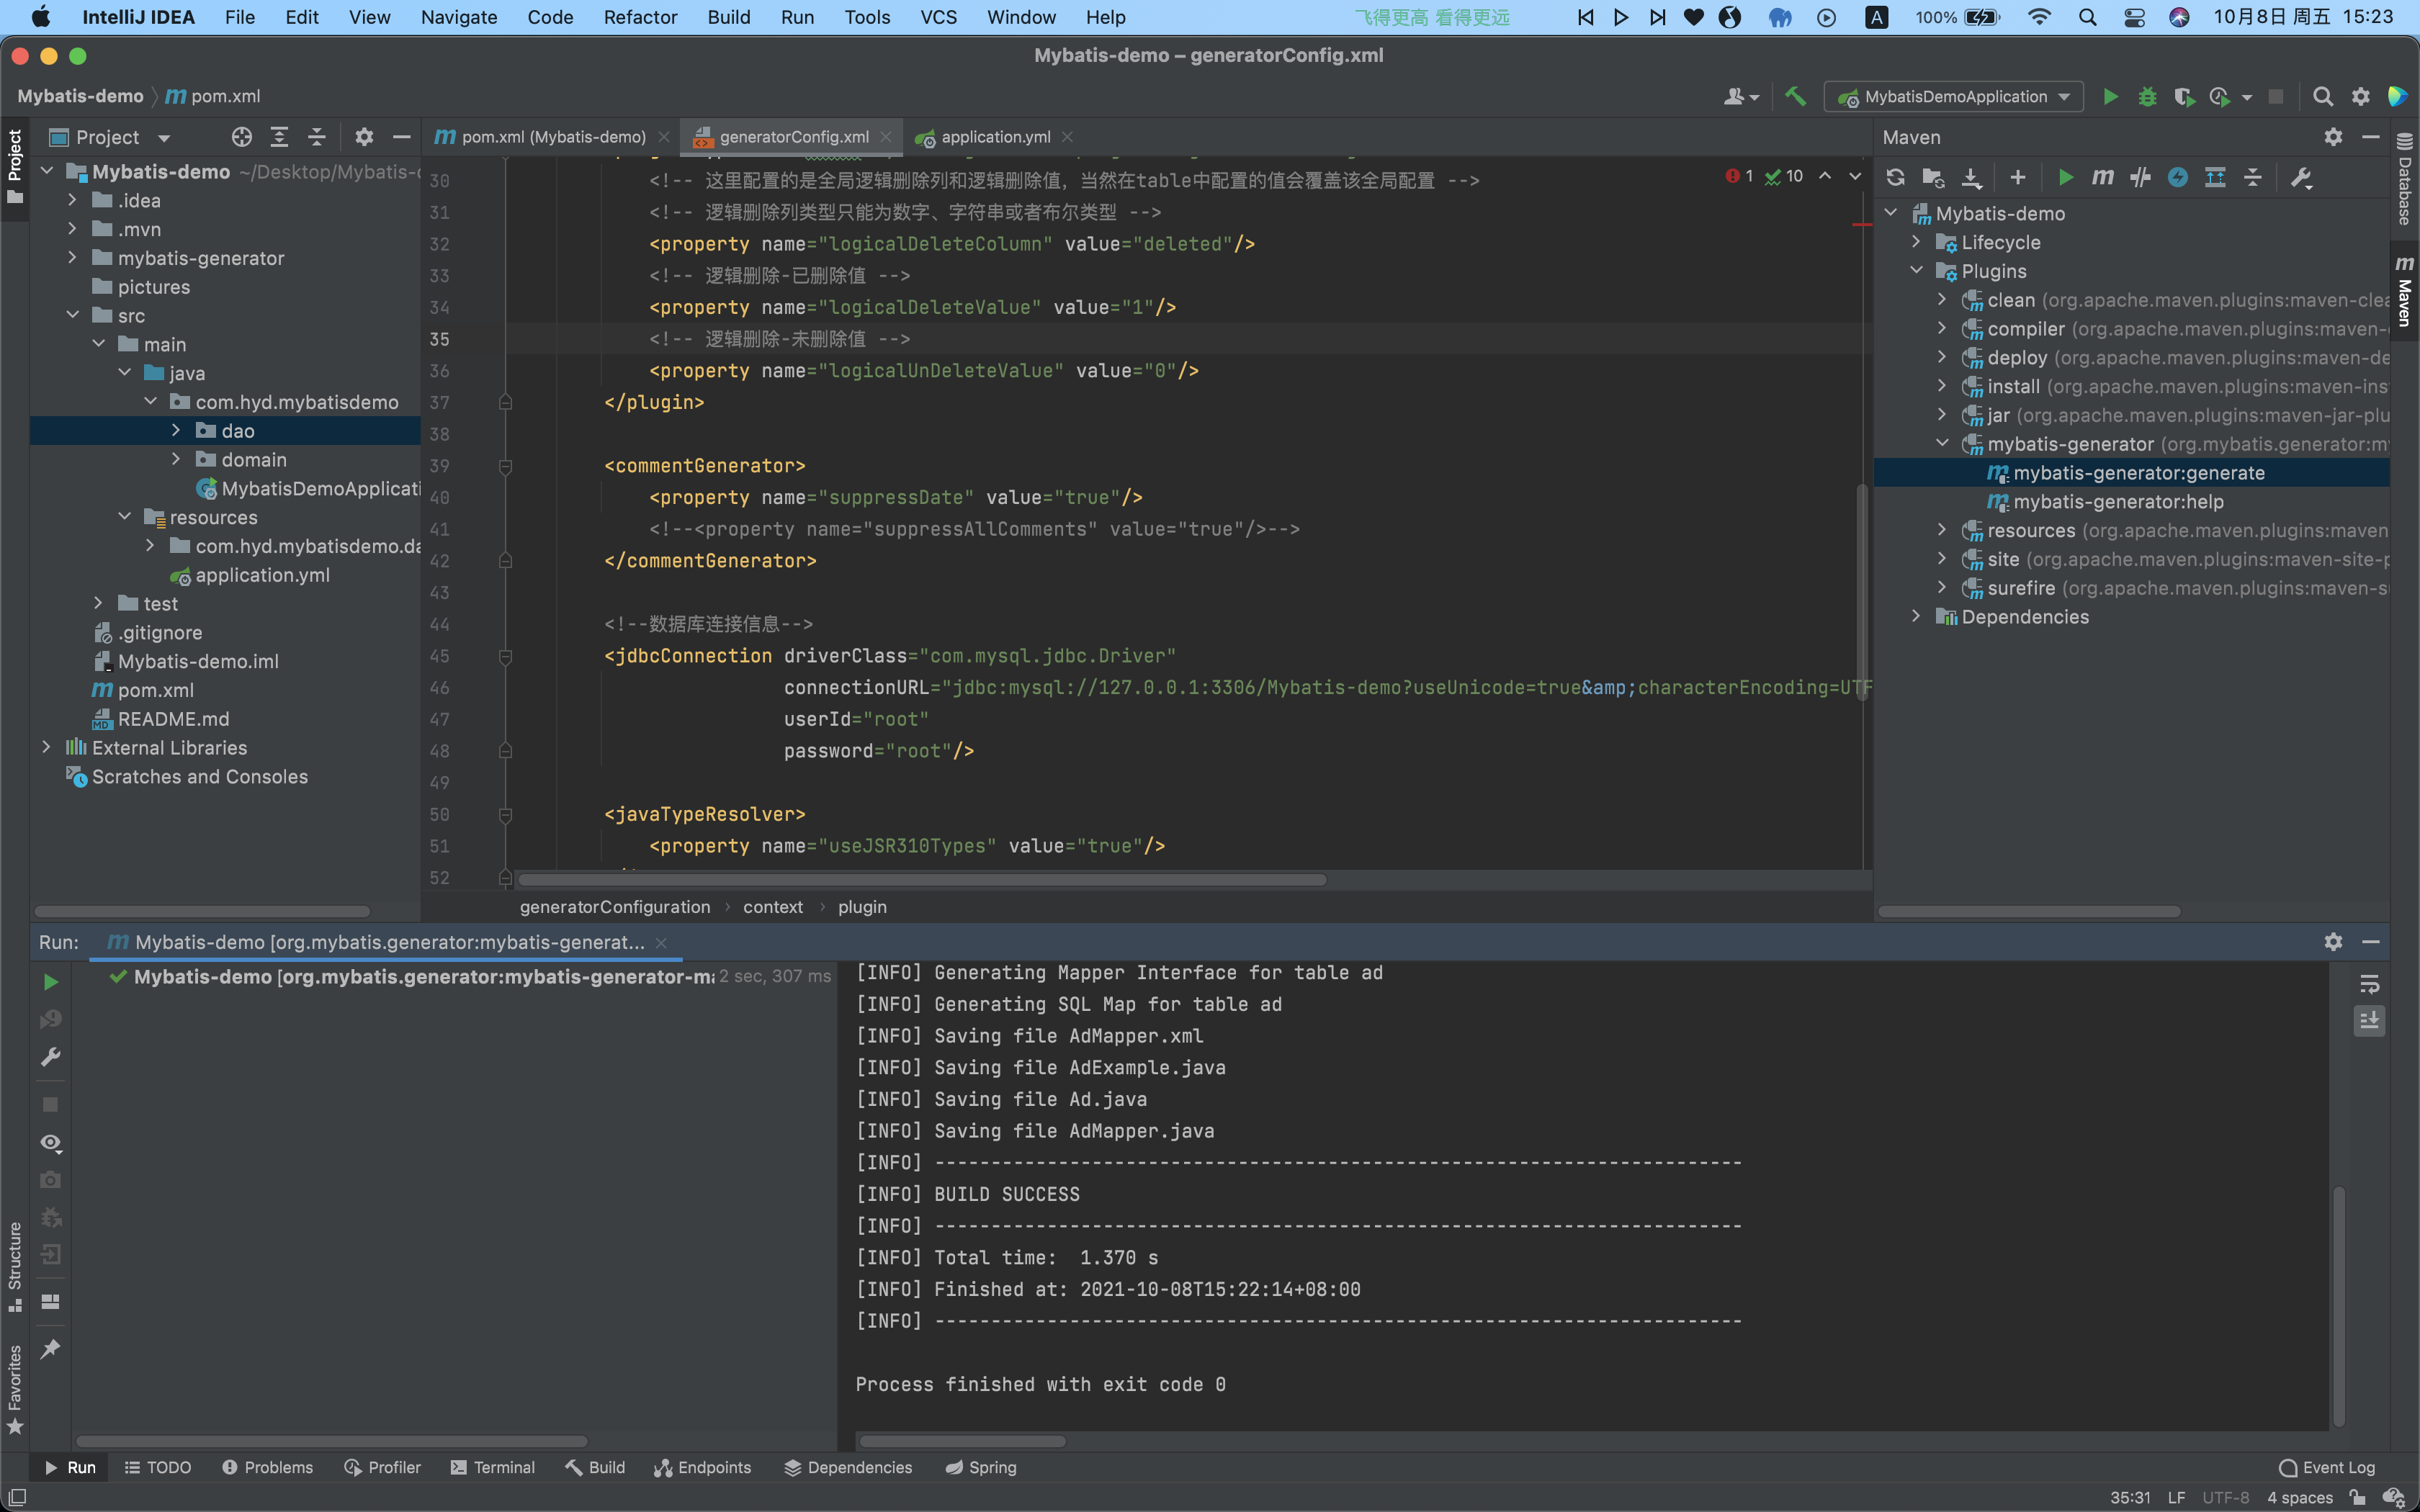Image resolution: width=2420 pixels, height=1512 pixels.
Task: Collapse Maven Plugins node
Action: (x=1916, y=271)
